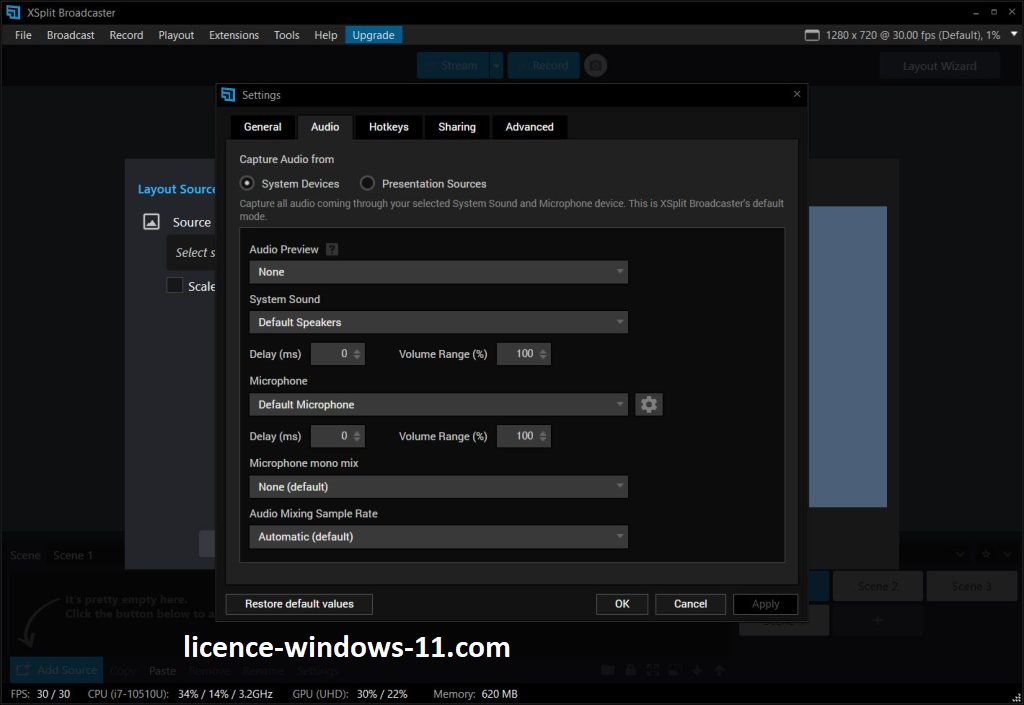This screenshot has height=705, width=1024.
Task: Expand the System Sound dropdown
Action: pyautogui.click(x=438, y=322)
